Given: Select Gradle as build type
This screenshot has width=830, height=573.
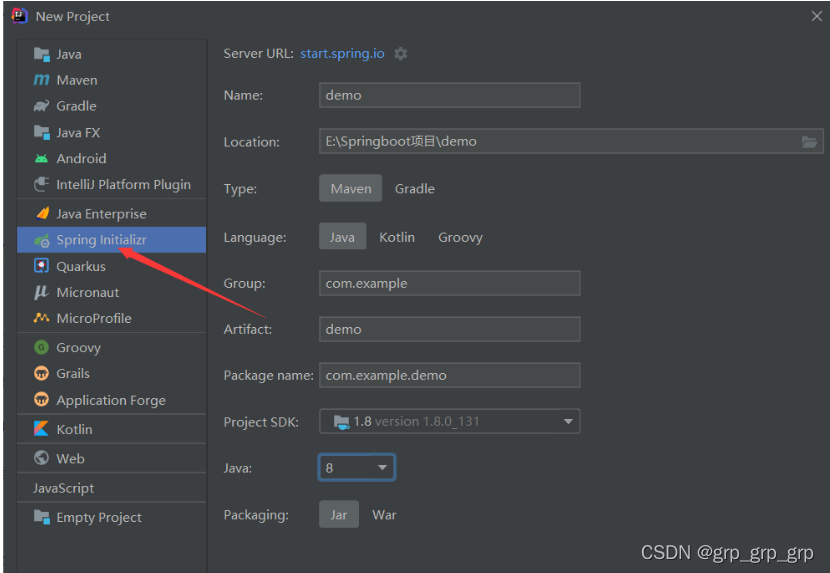Looking at the screenshot, I should [414, 189].
